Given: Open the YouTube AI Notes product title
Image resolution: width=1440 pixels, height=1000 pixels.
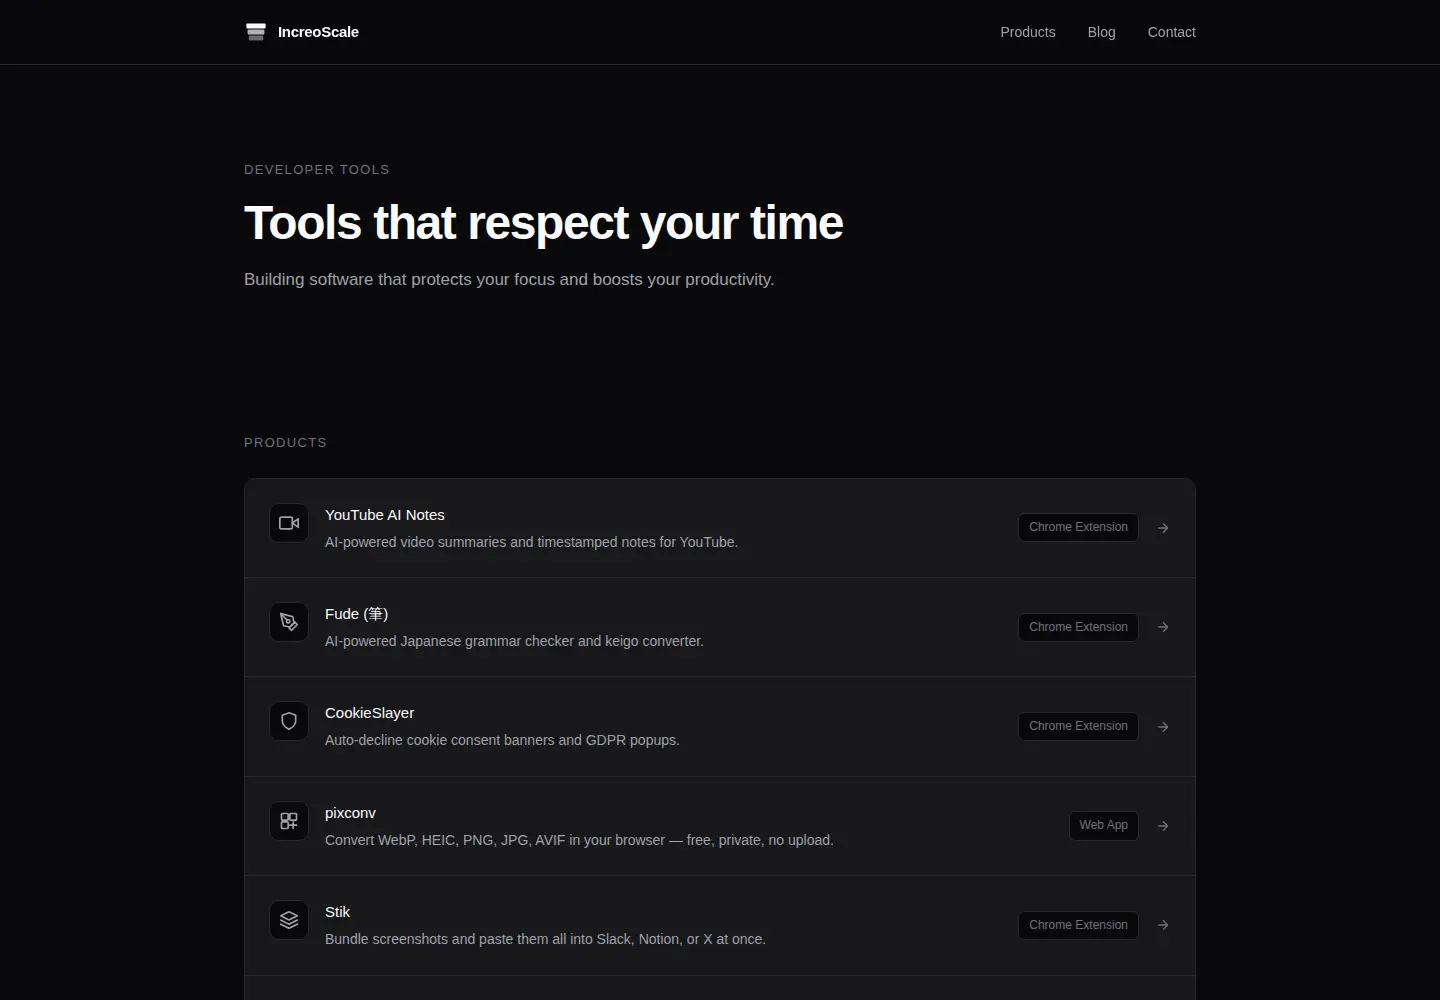Looking at the screenshot, I should click(x=385, y=515).
